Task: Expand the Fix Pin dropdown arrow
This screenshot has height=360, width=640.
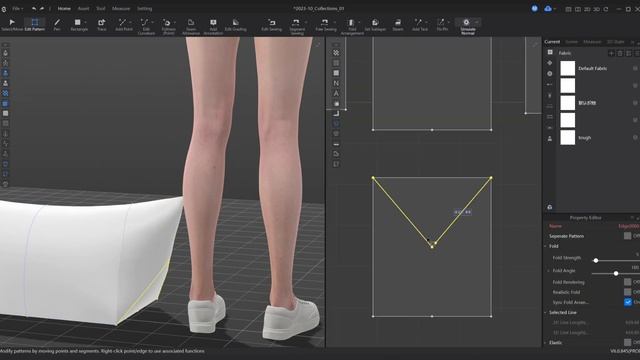Action: coord(449,22)
